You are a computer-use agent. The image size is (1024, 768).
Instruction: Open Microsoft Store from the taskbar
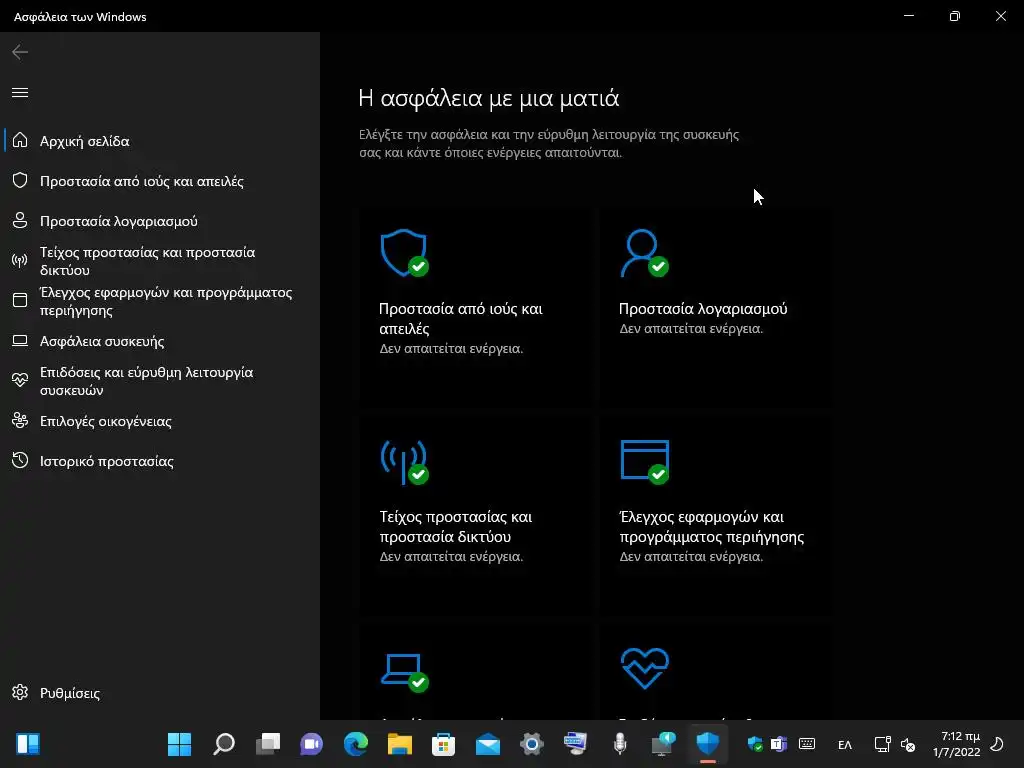point(443,744)
